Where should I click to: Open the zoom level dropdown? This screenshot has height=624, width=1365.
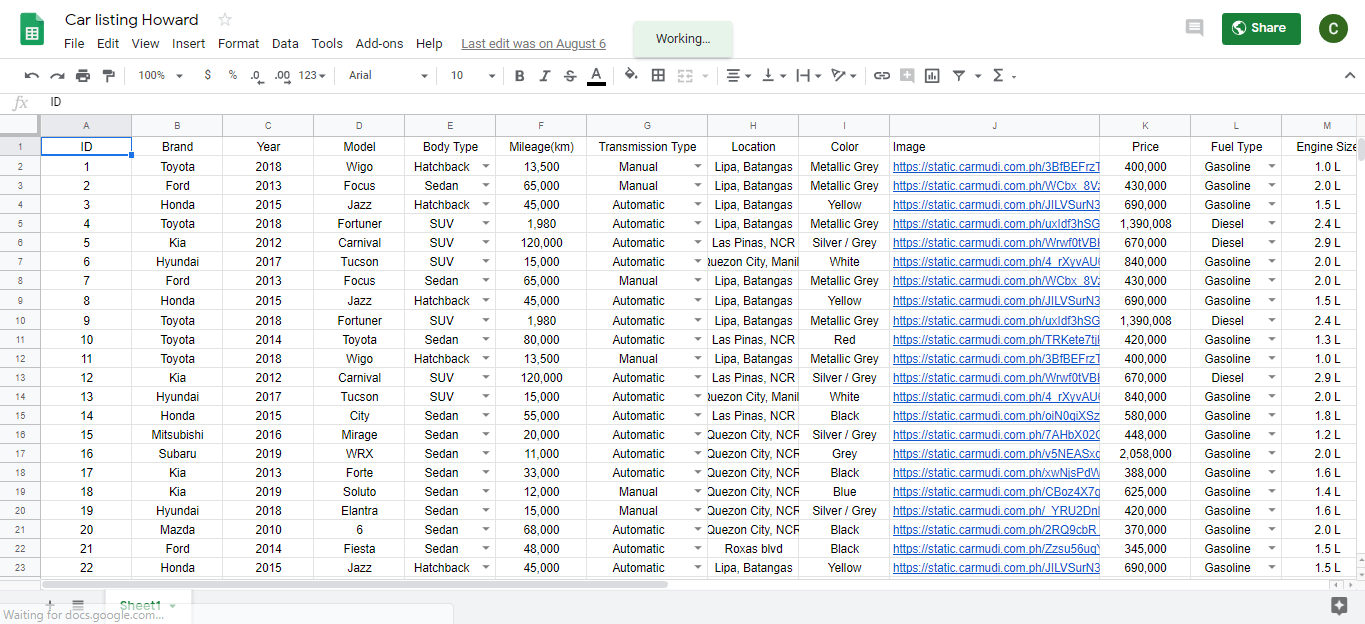(160, 76)
